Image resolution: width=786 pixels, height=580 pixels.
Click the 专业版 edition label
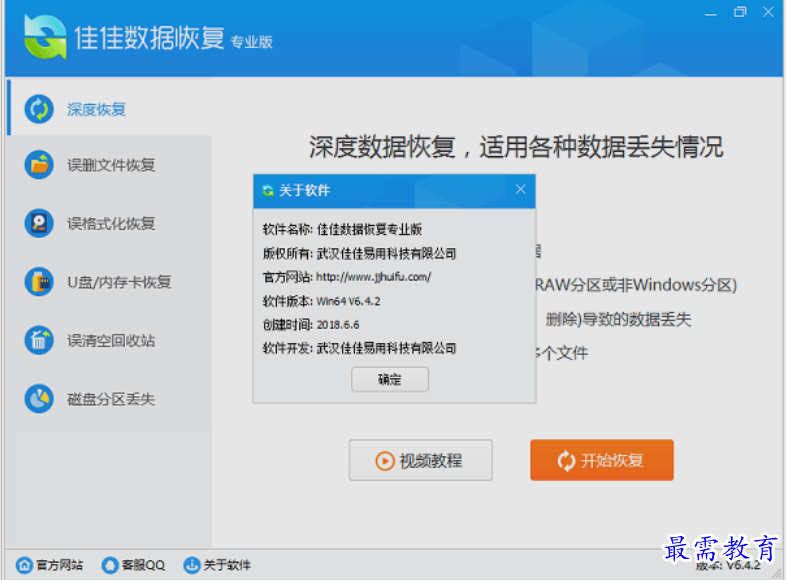coord(252,42)
